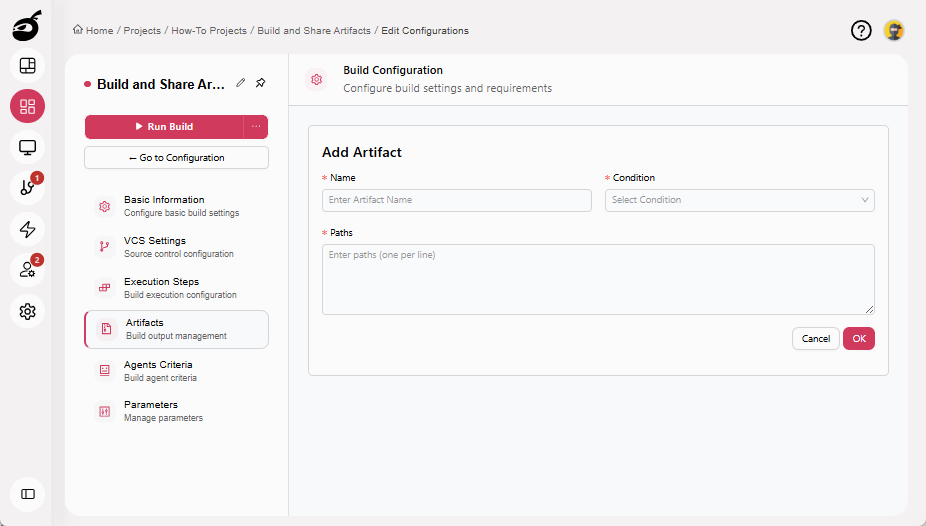Viewport: 926px width, 526px height.
Task: Click Edit Configurations breadcrumb text
Action: click(425, 31)
